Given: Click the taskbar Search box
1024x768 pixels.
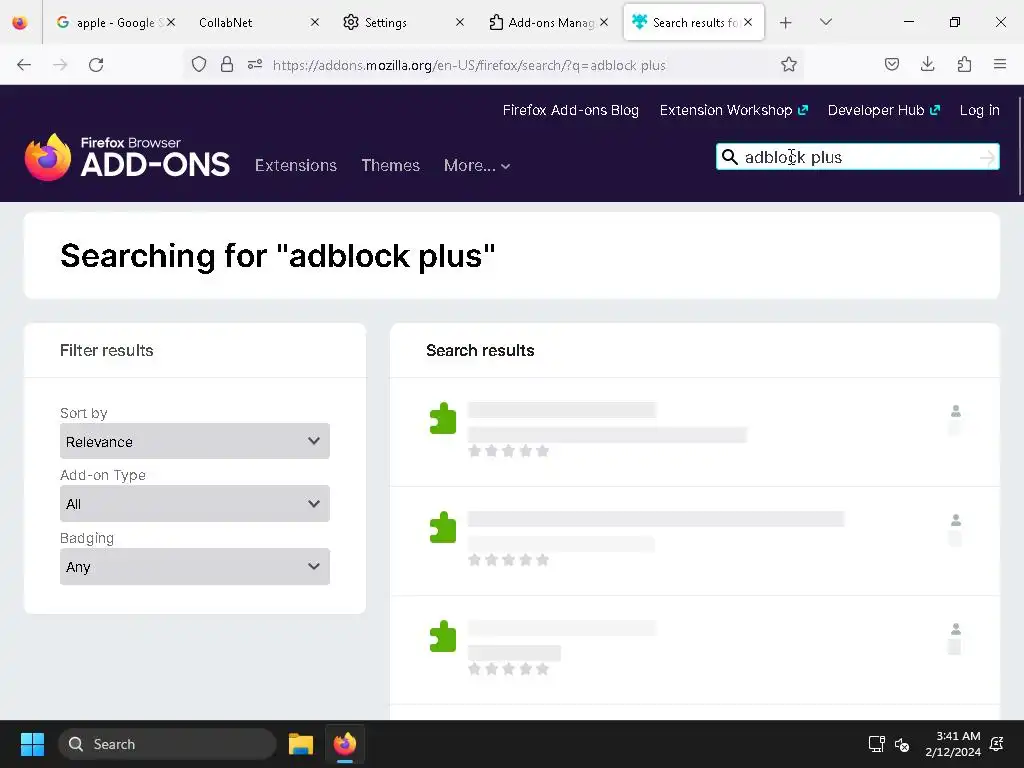Looking at the screenshot, I should click(167, 744).
